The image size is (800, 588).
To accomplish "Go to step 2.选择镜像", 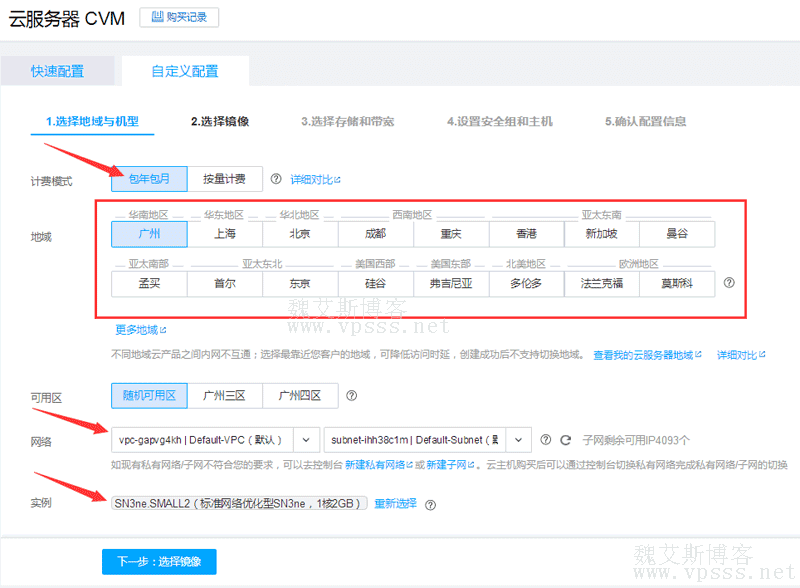I will 220,122.
